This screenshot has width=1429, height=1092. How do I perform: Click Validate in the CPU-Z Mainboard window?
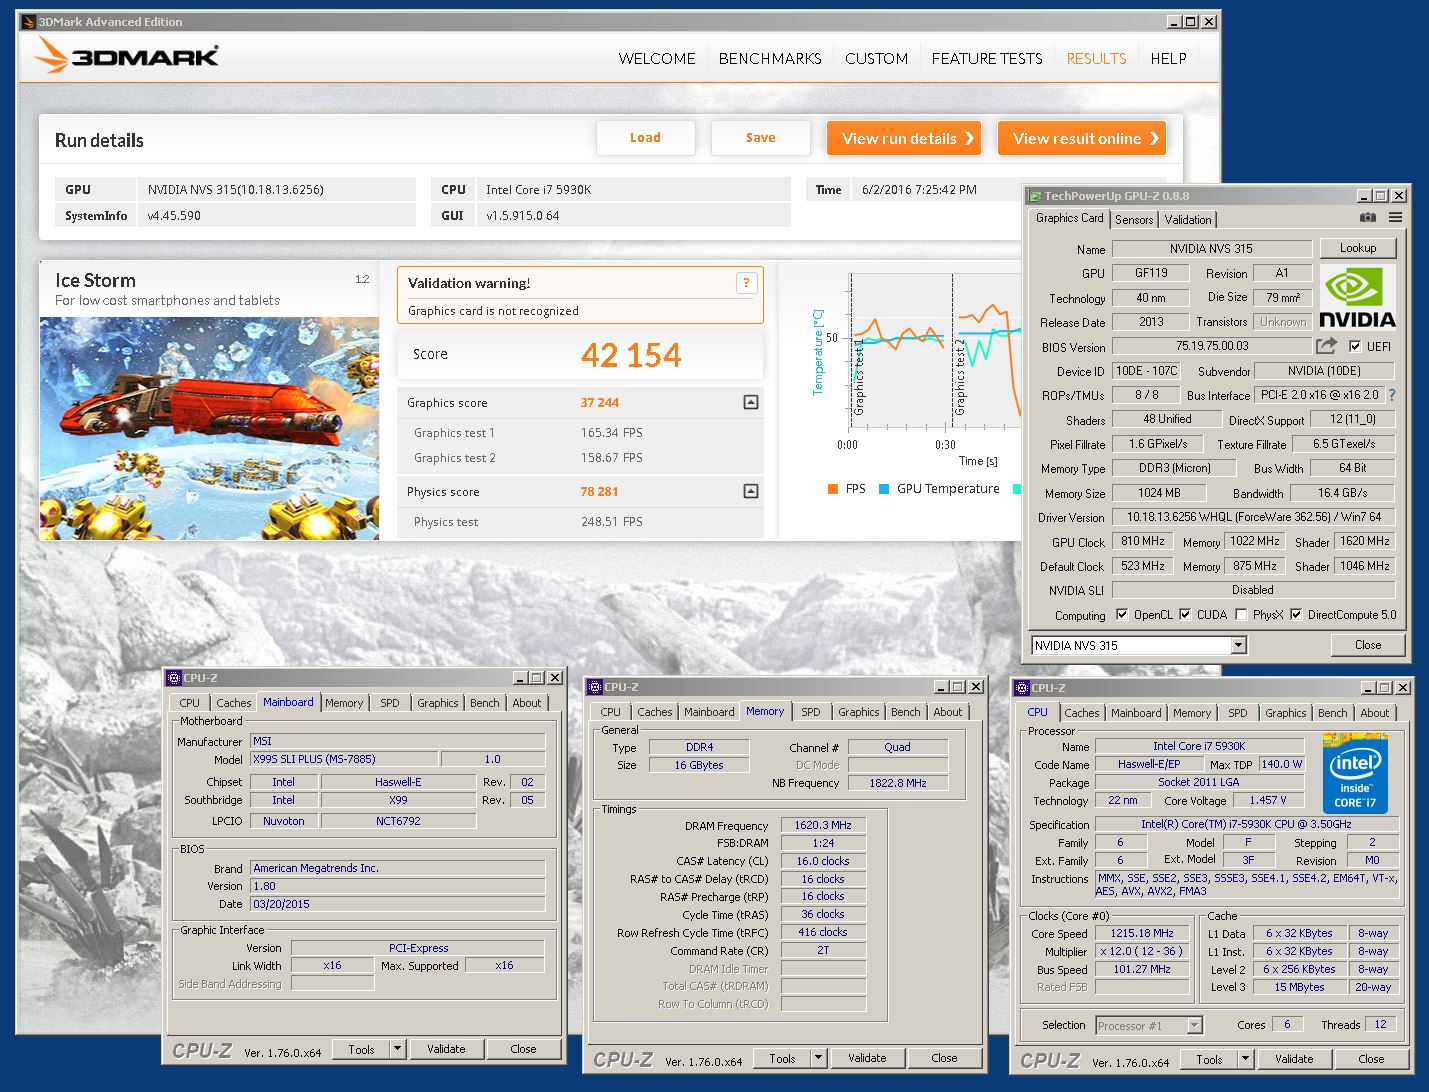point(446,1049)
